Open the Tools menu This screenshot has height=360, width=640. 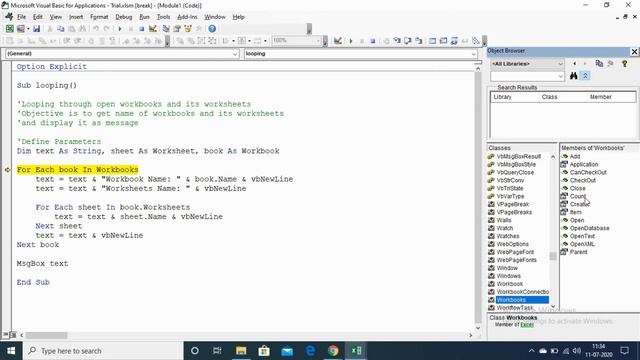[x=163, y=17]
